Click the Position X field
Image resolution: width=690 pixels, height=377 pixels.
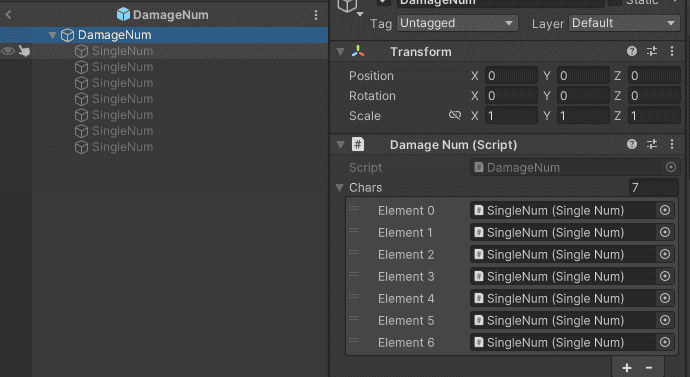(x=511, y=76)
